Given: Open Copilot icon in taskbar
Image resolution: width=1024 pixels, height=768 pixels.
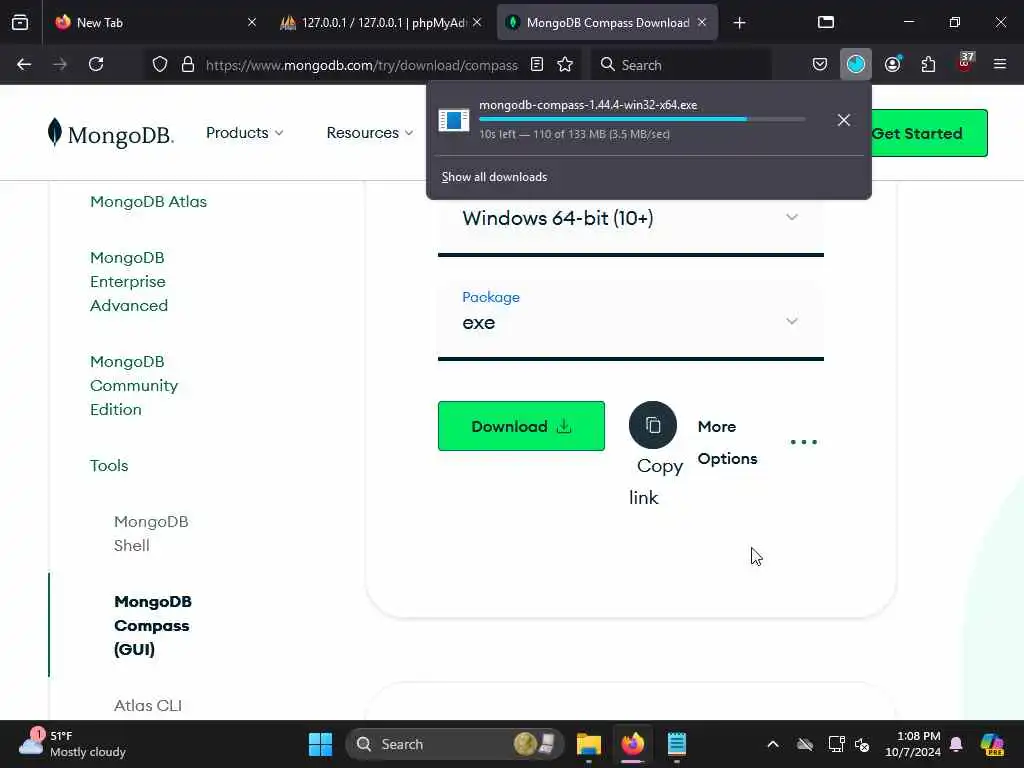Looking at the screenshot, I should click(992, 744).
